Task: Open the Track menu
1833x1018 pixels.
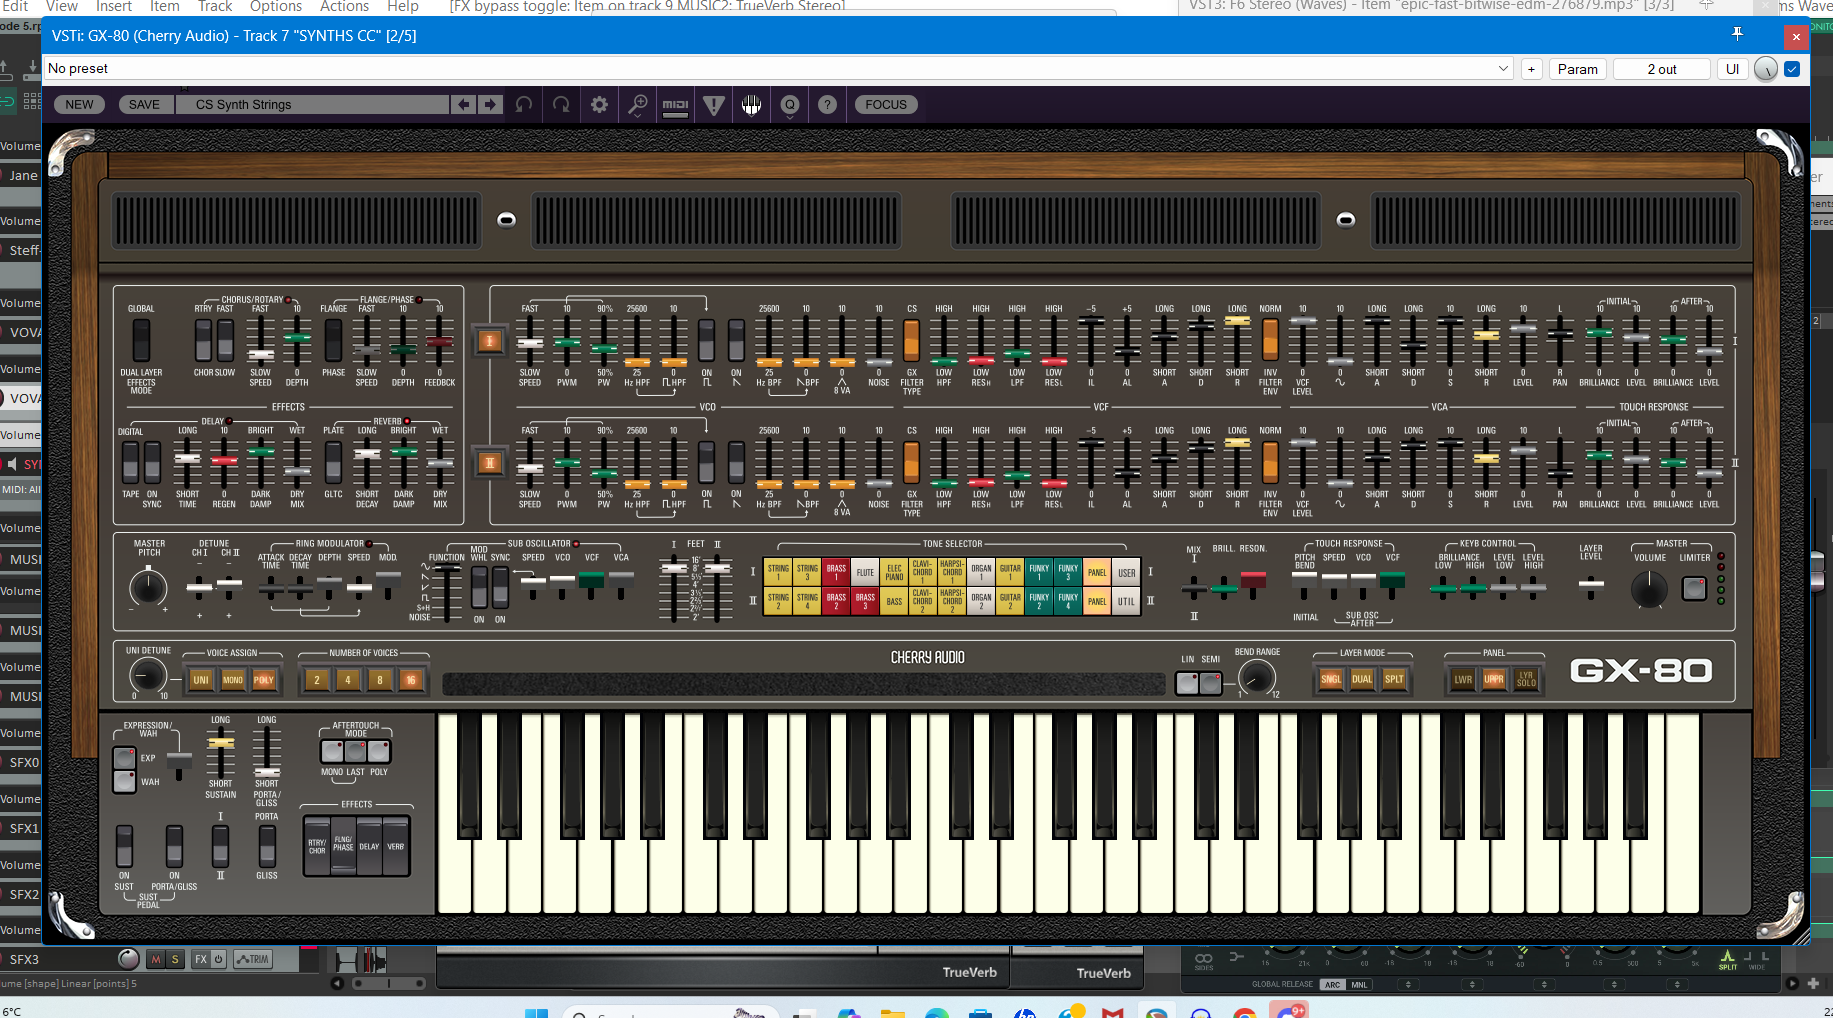Action: pos(214,6)
